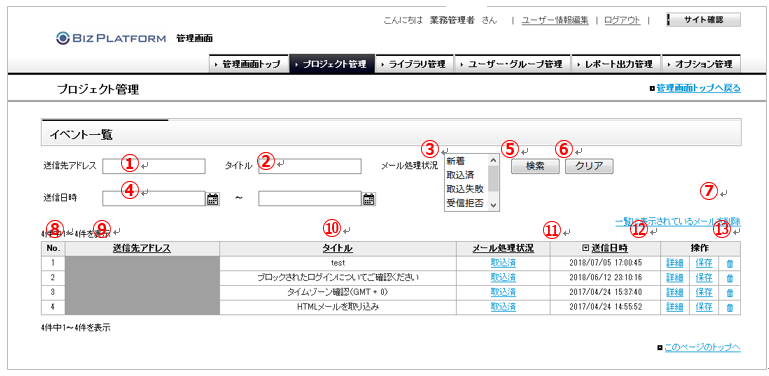Click trash icon for HTMLメールを取り込み row
This screenshot has height=376, width=769.
point(729,307)
